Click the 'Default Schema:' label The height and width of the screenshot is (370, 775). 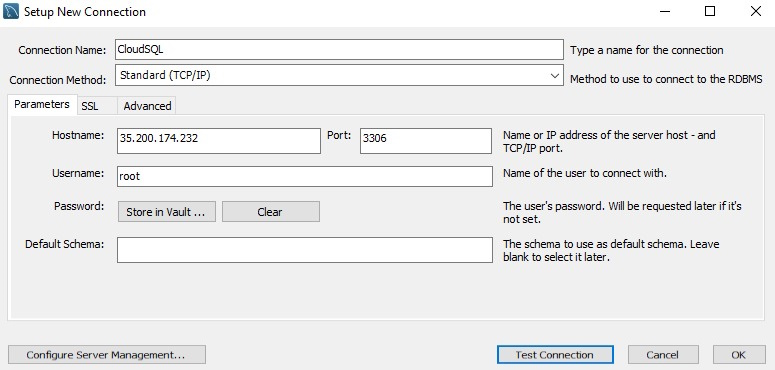click(x=65, y=244)
